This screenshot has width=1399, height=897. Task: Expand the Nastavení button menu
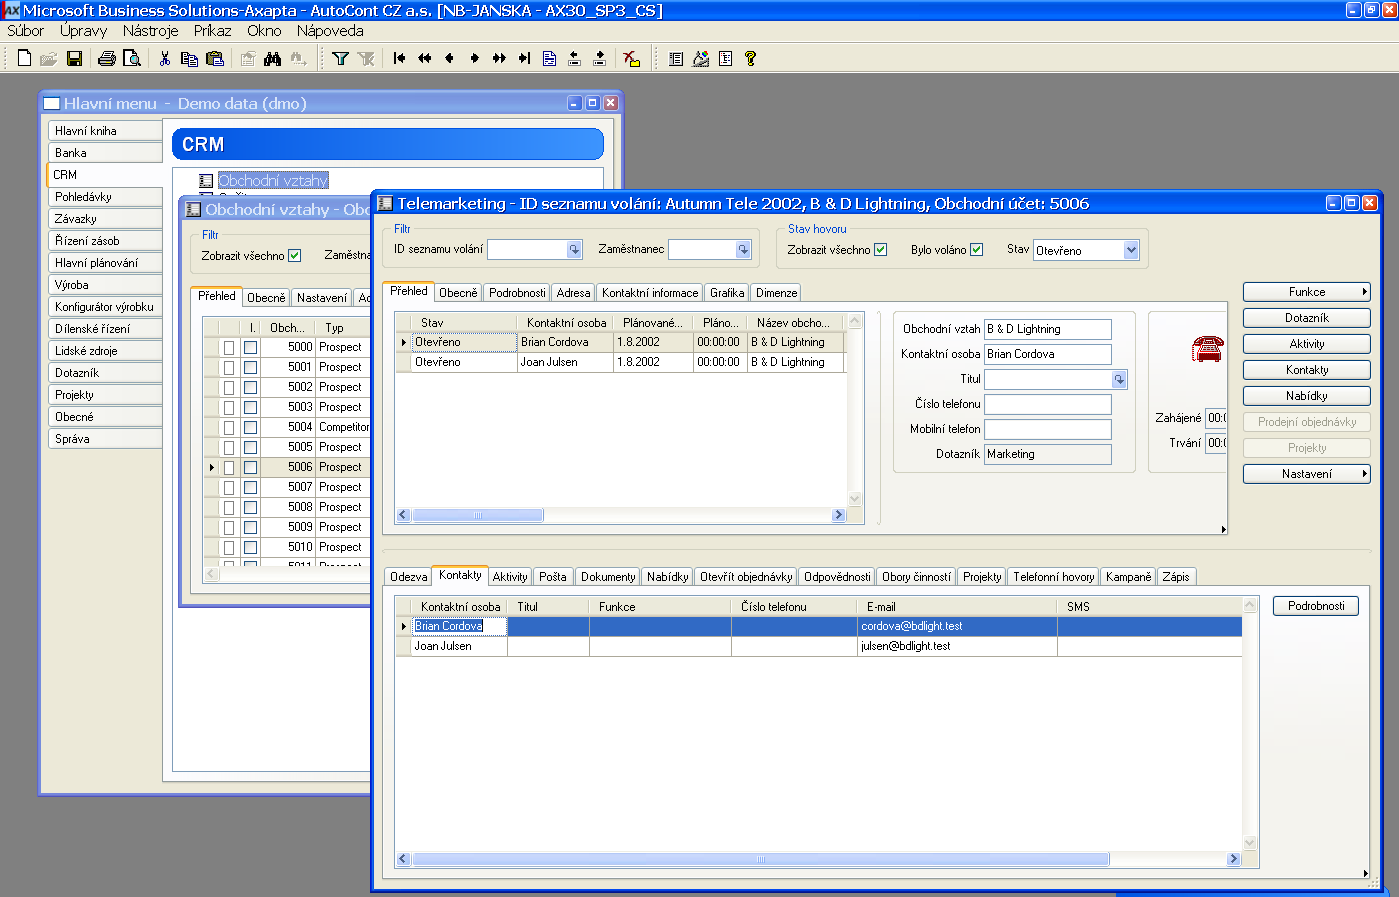[x=1306, y=474]
